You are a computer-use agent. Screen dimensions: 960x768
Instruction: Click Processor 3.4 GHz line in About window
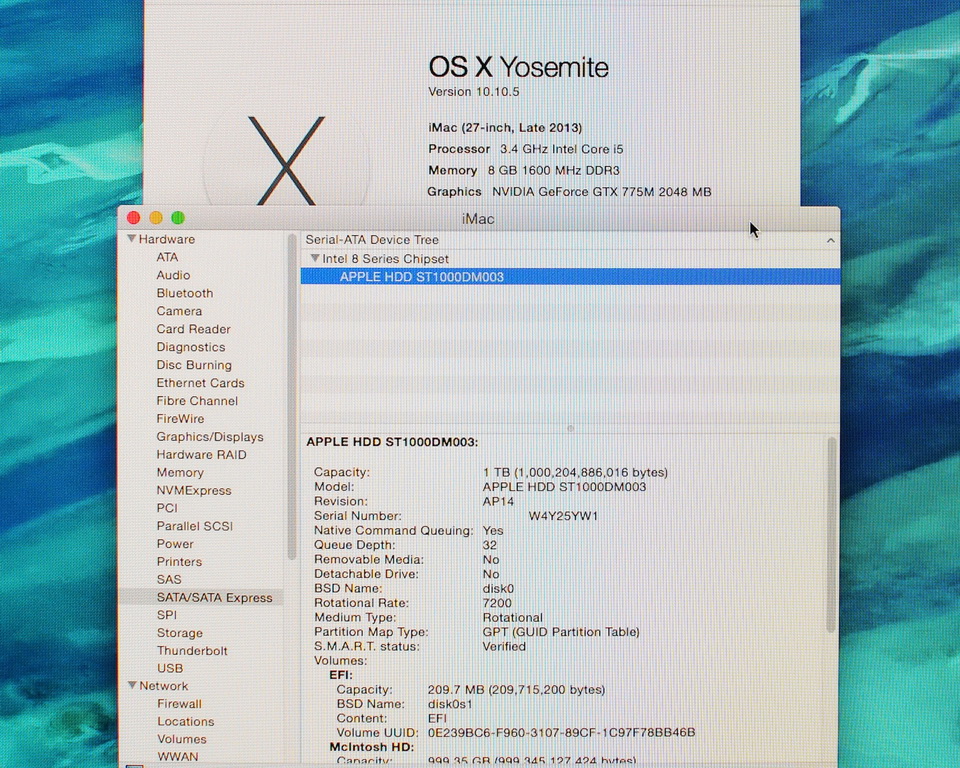(525, 149)
